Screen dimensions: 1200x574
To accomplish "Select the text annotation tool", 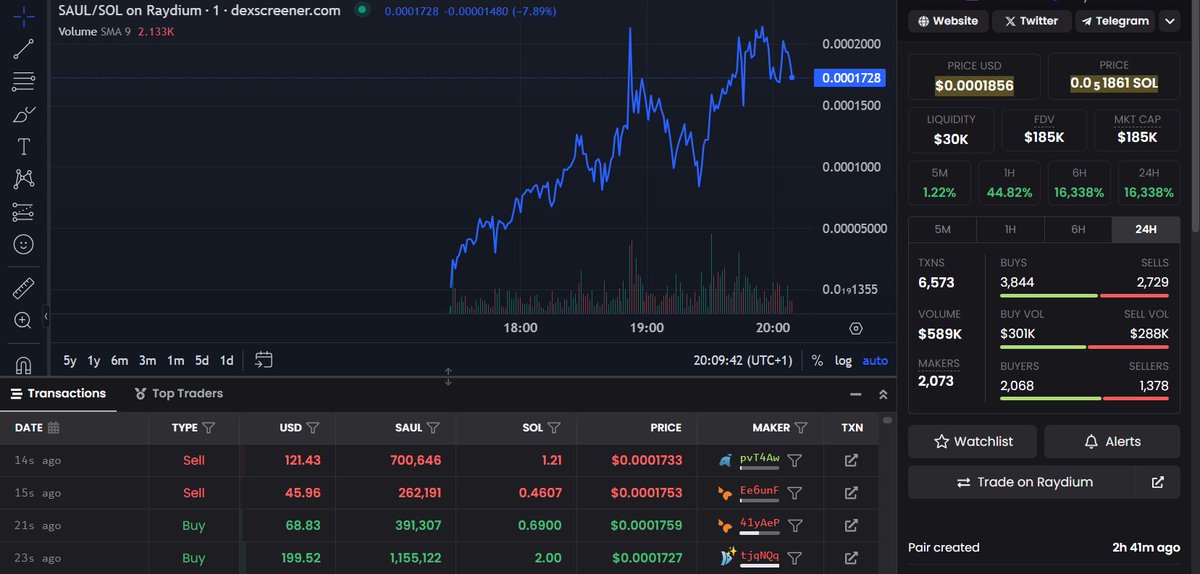I will tap(23, 146).
